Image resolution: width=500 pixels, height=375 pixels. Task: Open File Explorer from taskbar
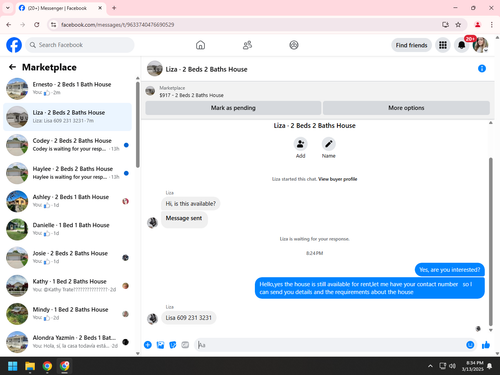point(30,366)
